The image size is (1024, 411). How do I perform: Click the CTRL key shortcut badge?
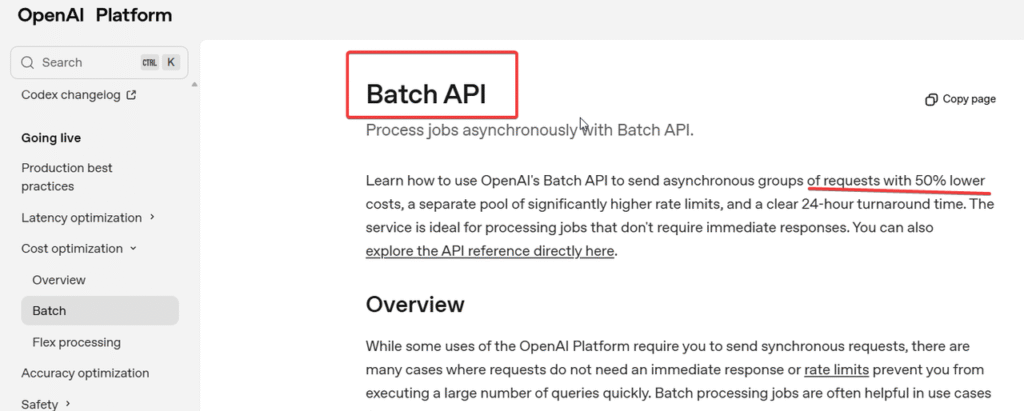coord(149,62)
